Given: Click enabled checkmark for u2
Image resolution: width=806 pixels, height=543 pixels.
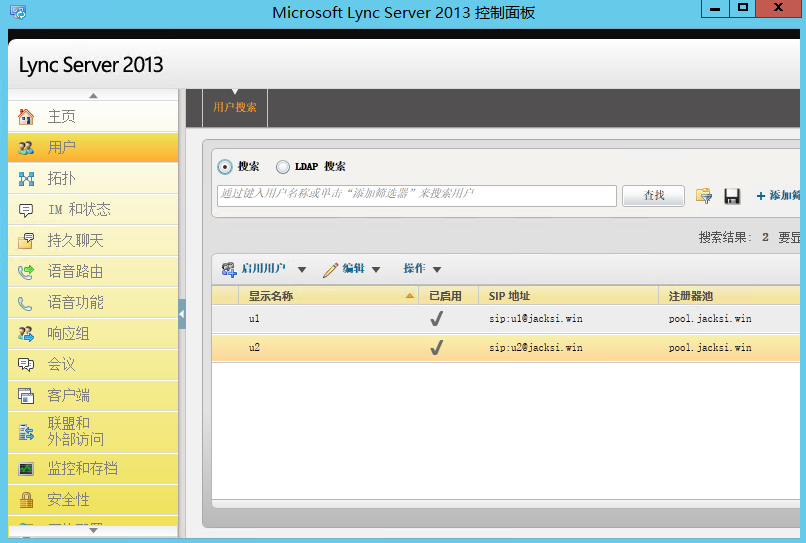Looking at the screenshot, I should (436, 348).
